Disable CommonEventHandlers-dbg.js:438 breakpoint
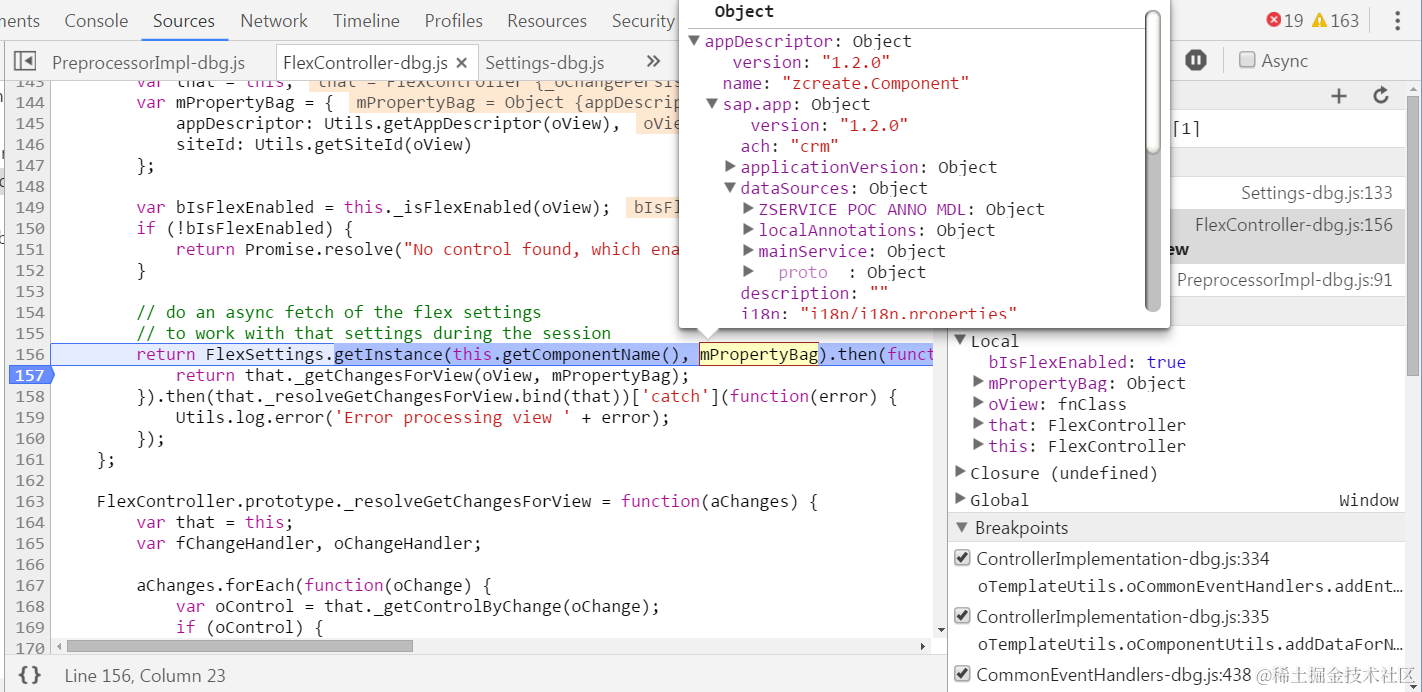Screen dimensions: 1422x692 (963, 674)
